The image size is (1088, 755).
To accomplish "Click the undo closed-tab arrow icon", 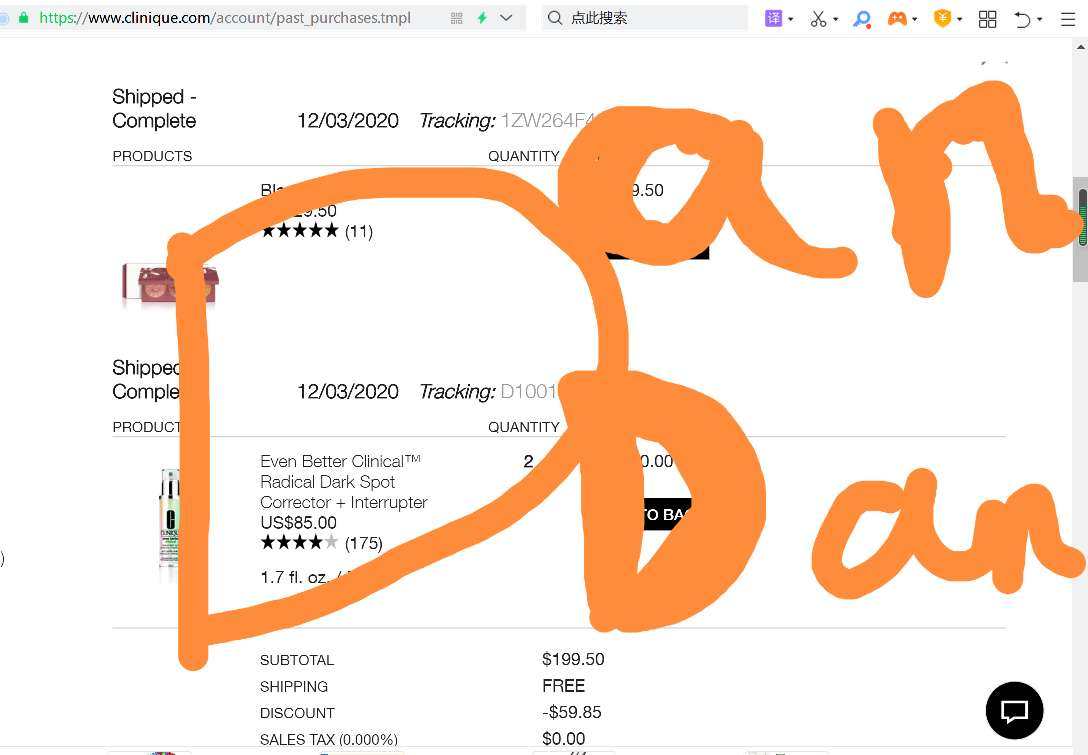I will click(x=1022, y=19).
